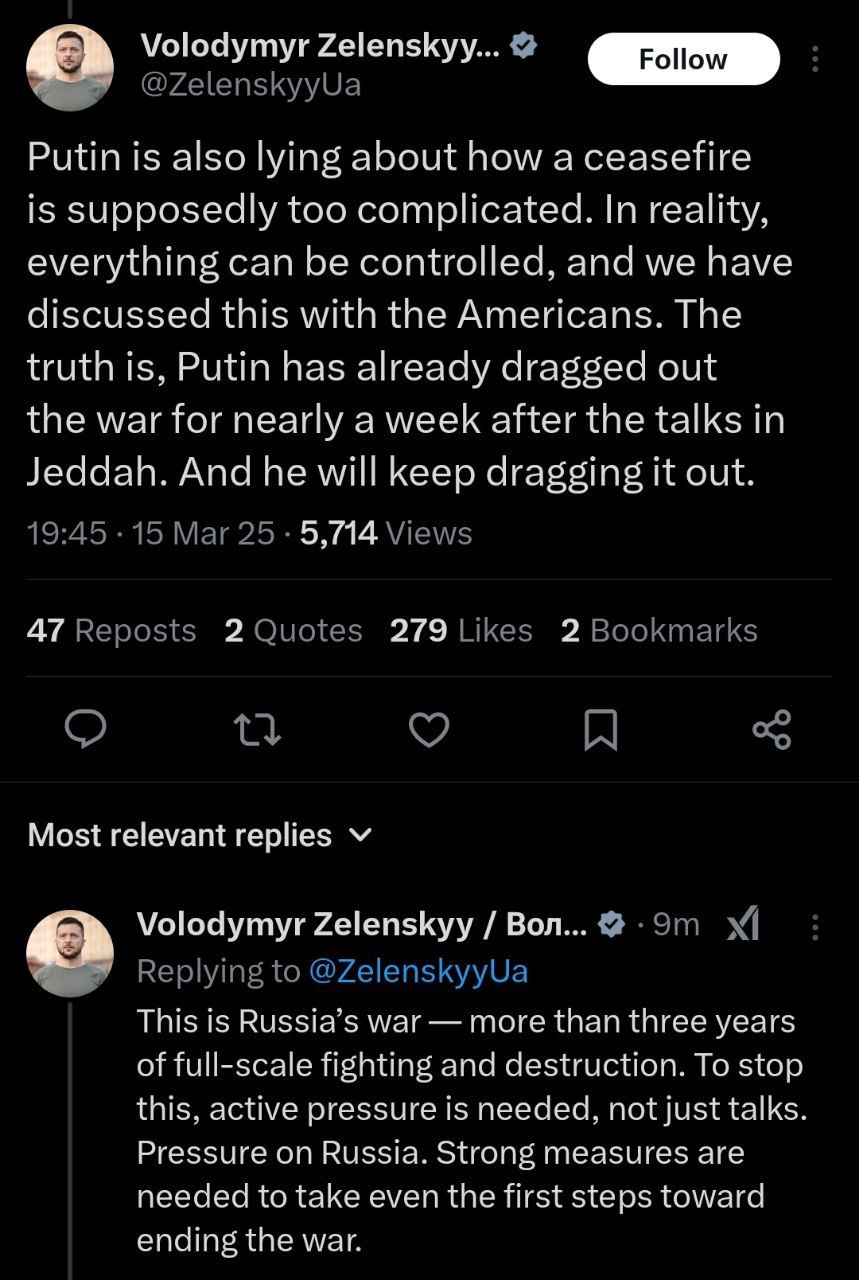Share the tweet via share icon
The image size is (859, 1280).
click(771, 731)
